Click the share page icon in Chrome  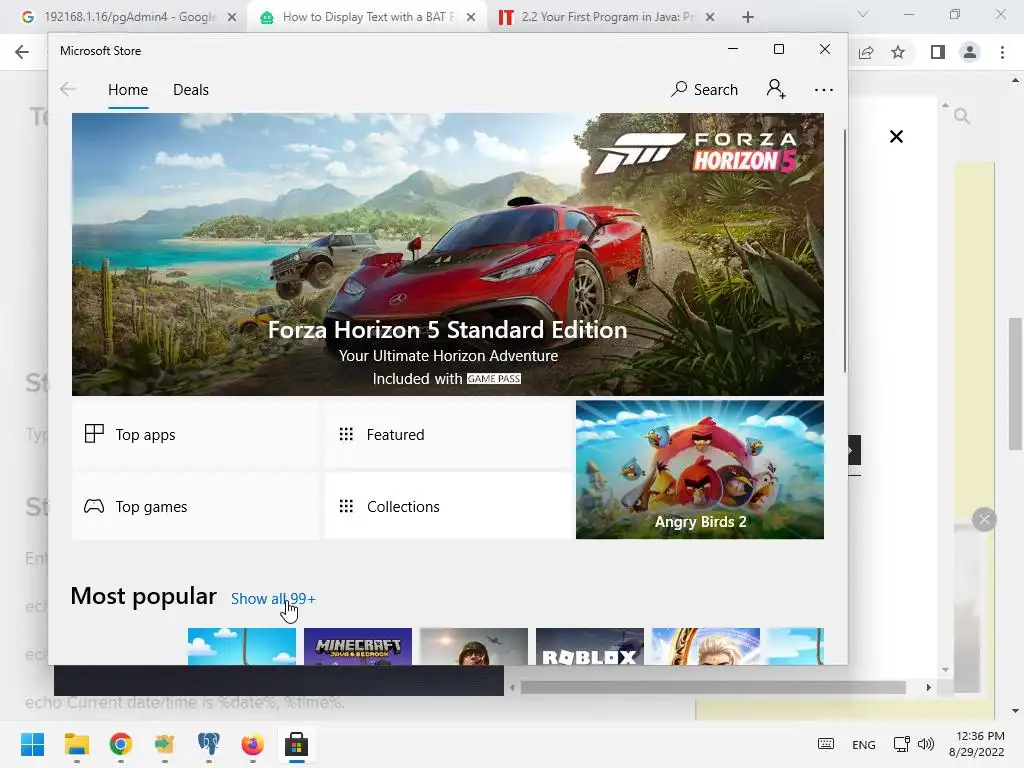pos(866,52)
